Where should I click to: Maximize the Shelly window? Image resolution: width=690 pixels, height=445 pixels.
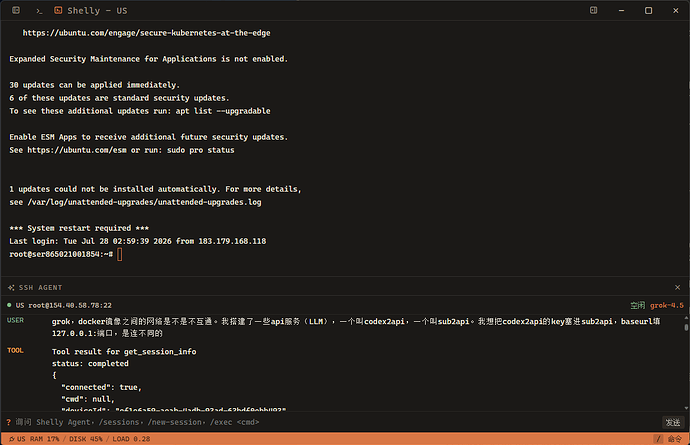pyautogui.click(x=648, y=11)
